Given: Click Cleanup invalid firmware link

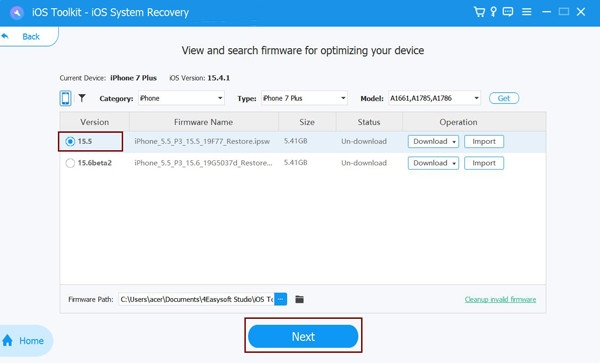Looking at the screenshot, I should pyautogui.click(x=500, y=299).
